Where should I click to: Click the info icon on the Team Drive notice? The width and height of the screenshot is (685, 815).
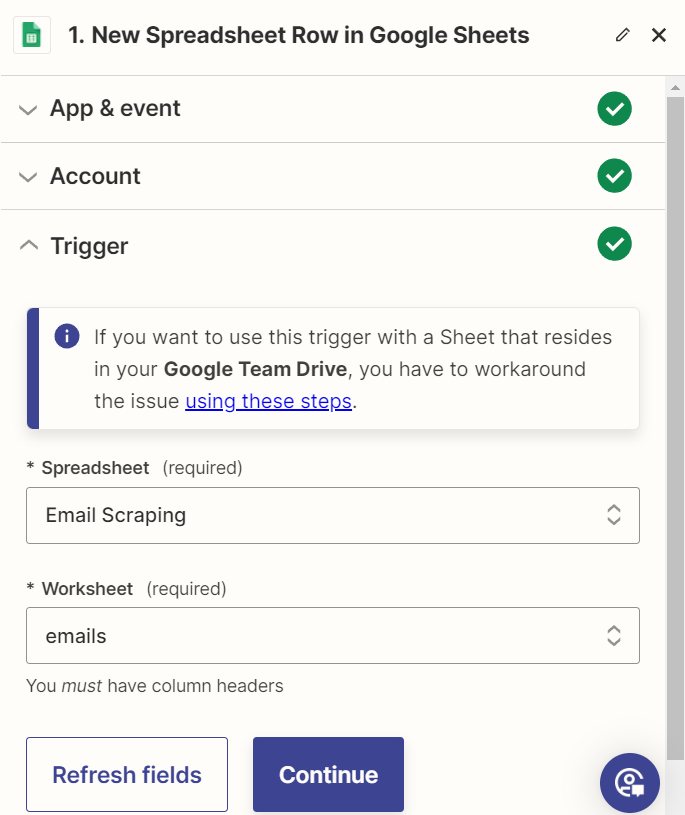click(x=66, y=336)
